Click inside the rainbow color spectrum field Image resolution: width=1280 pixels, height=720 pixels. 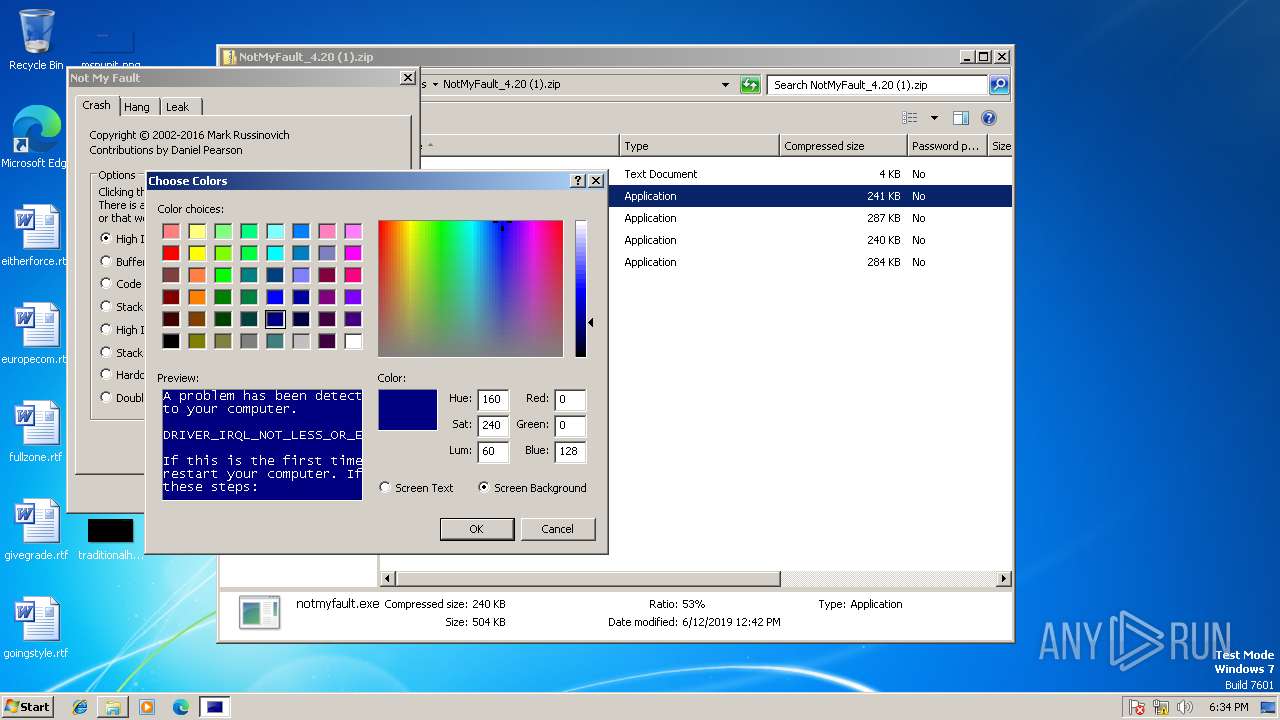[470, 288]
